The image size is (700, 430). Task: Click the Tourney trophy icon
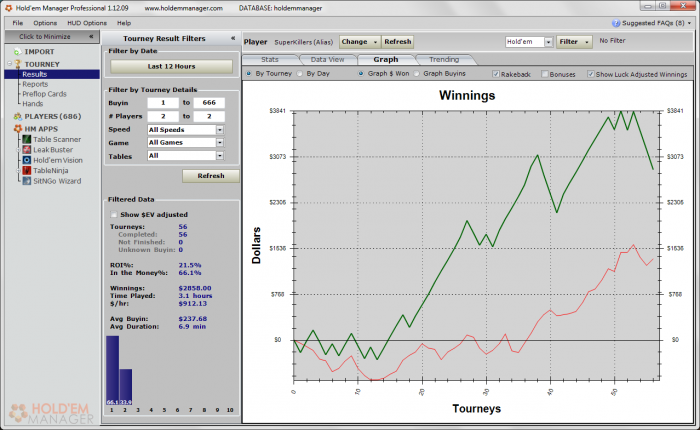[18, 64]
